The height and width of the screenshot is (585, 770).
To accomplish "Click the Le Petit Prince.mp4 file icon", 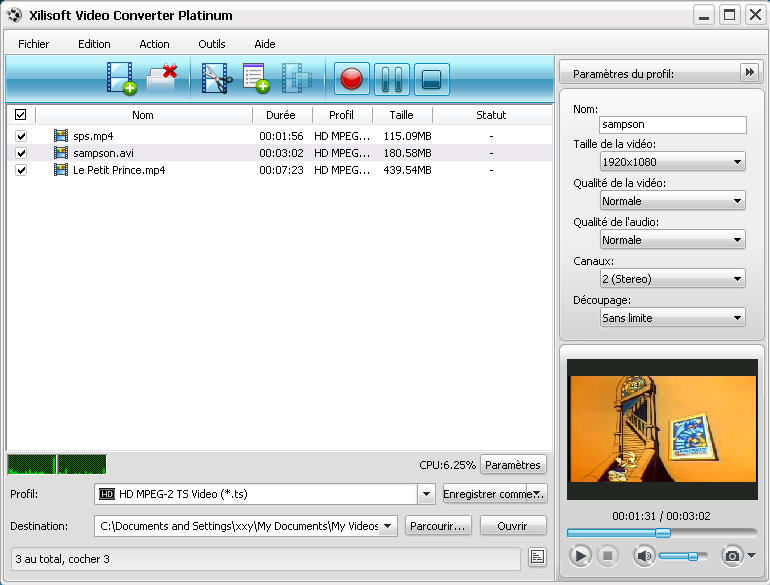I will tap(61, 170).
